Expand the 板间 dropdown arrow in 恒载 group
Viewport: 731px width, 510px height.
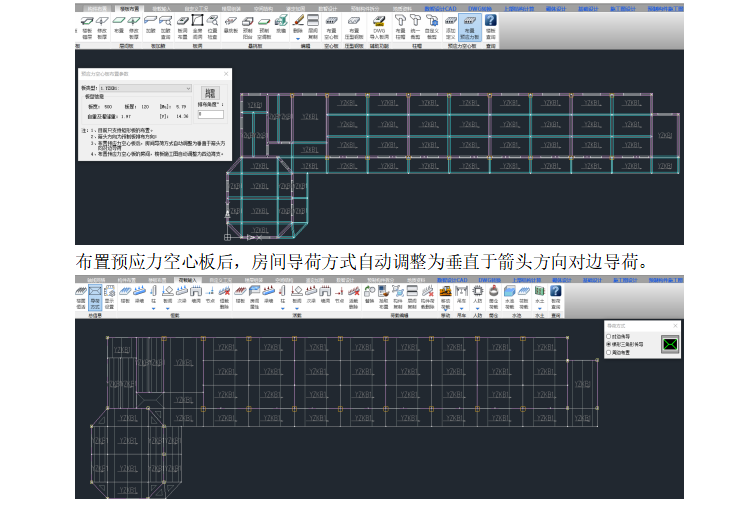click(x=167, y=309)
